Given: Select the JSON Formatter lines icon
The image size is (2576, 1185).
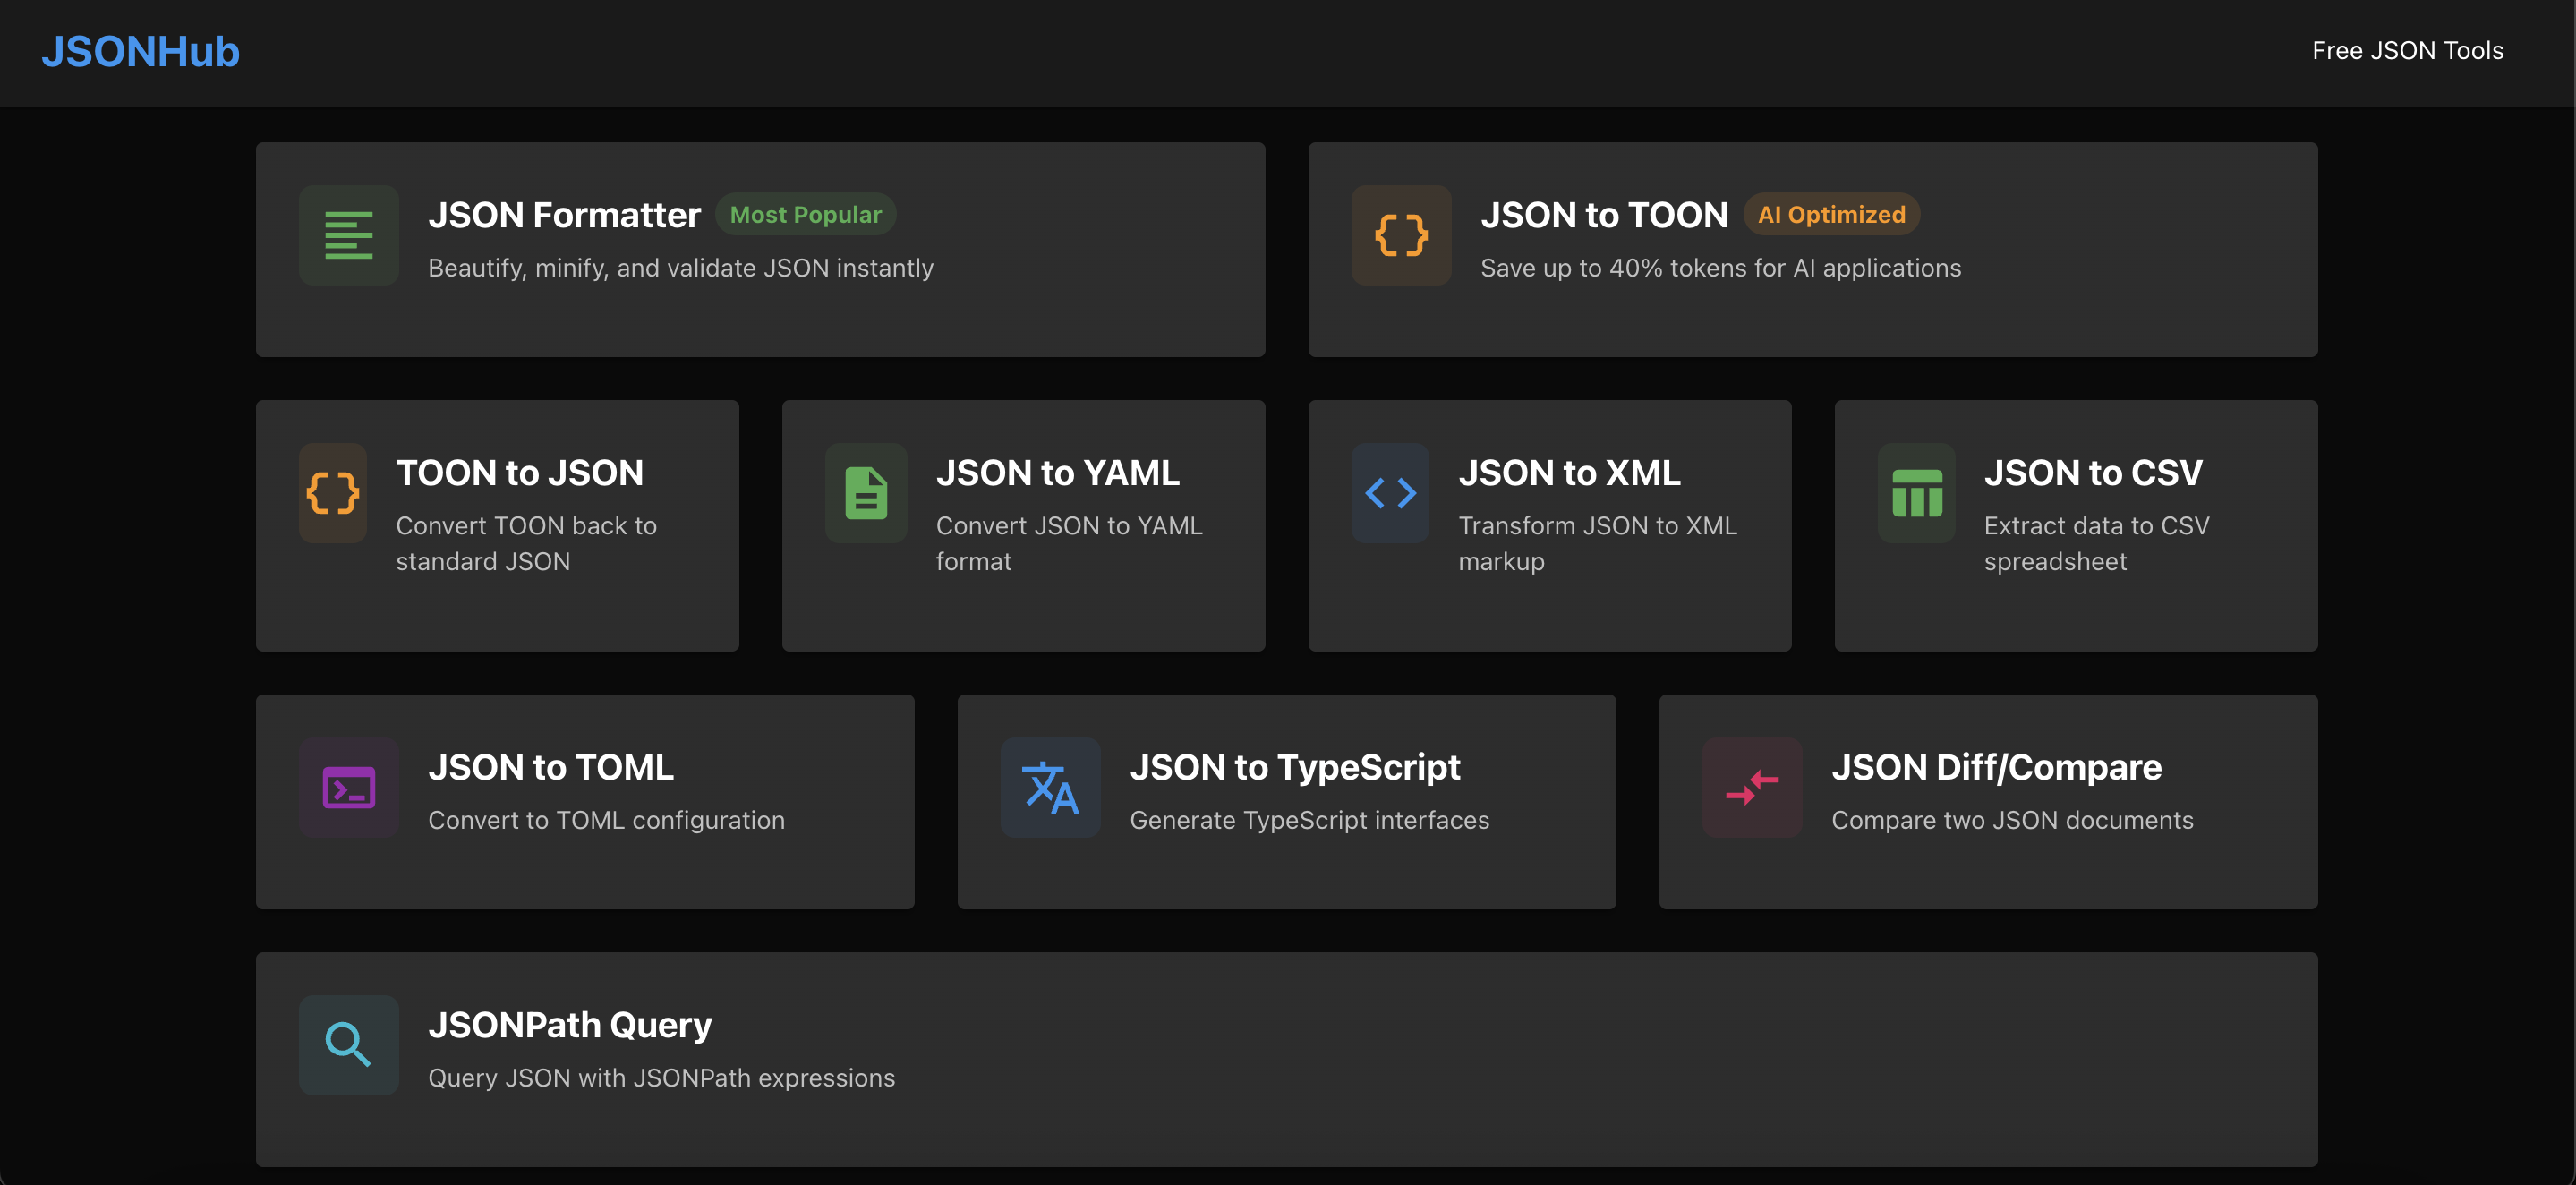Looking at the screenshot, I should point(349,235).
